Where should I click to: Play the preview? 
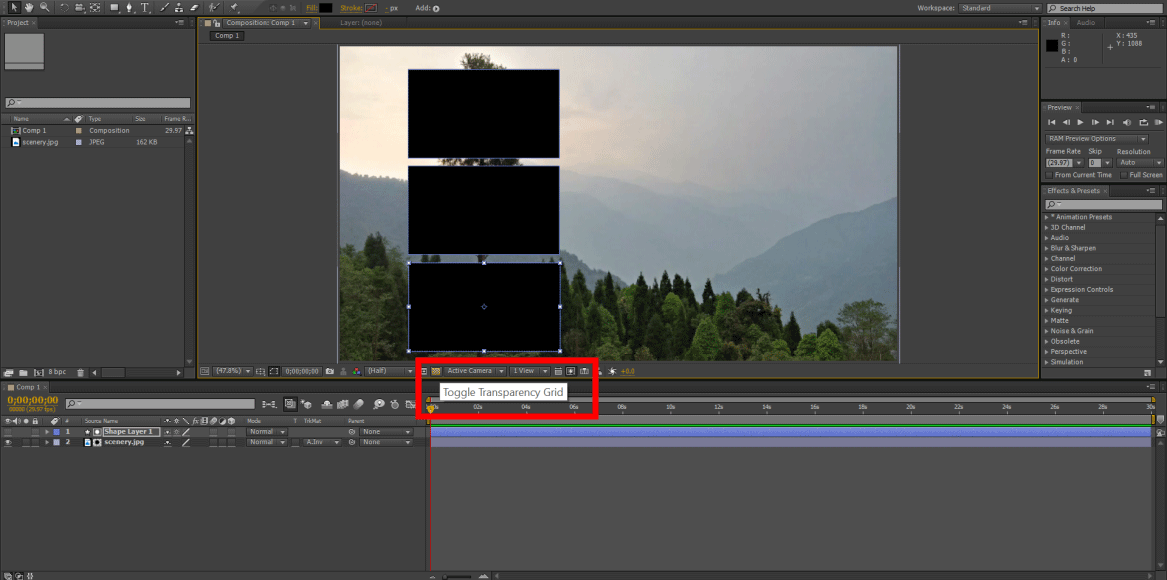tap(1081, 122)
